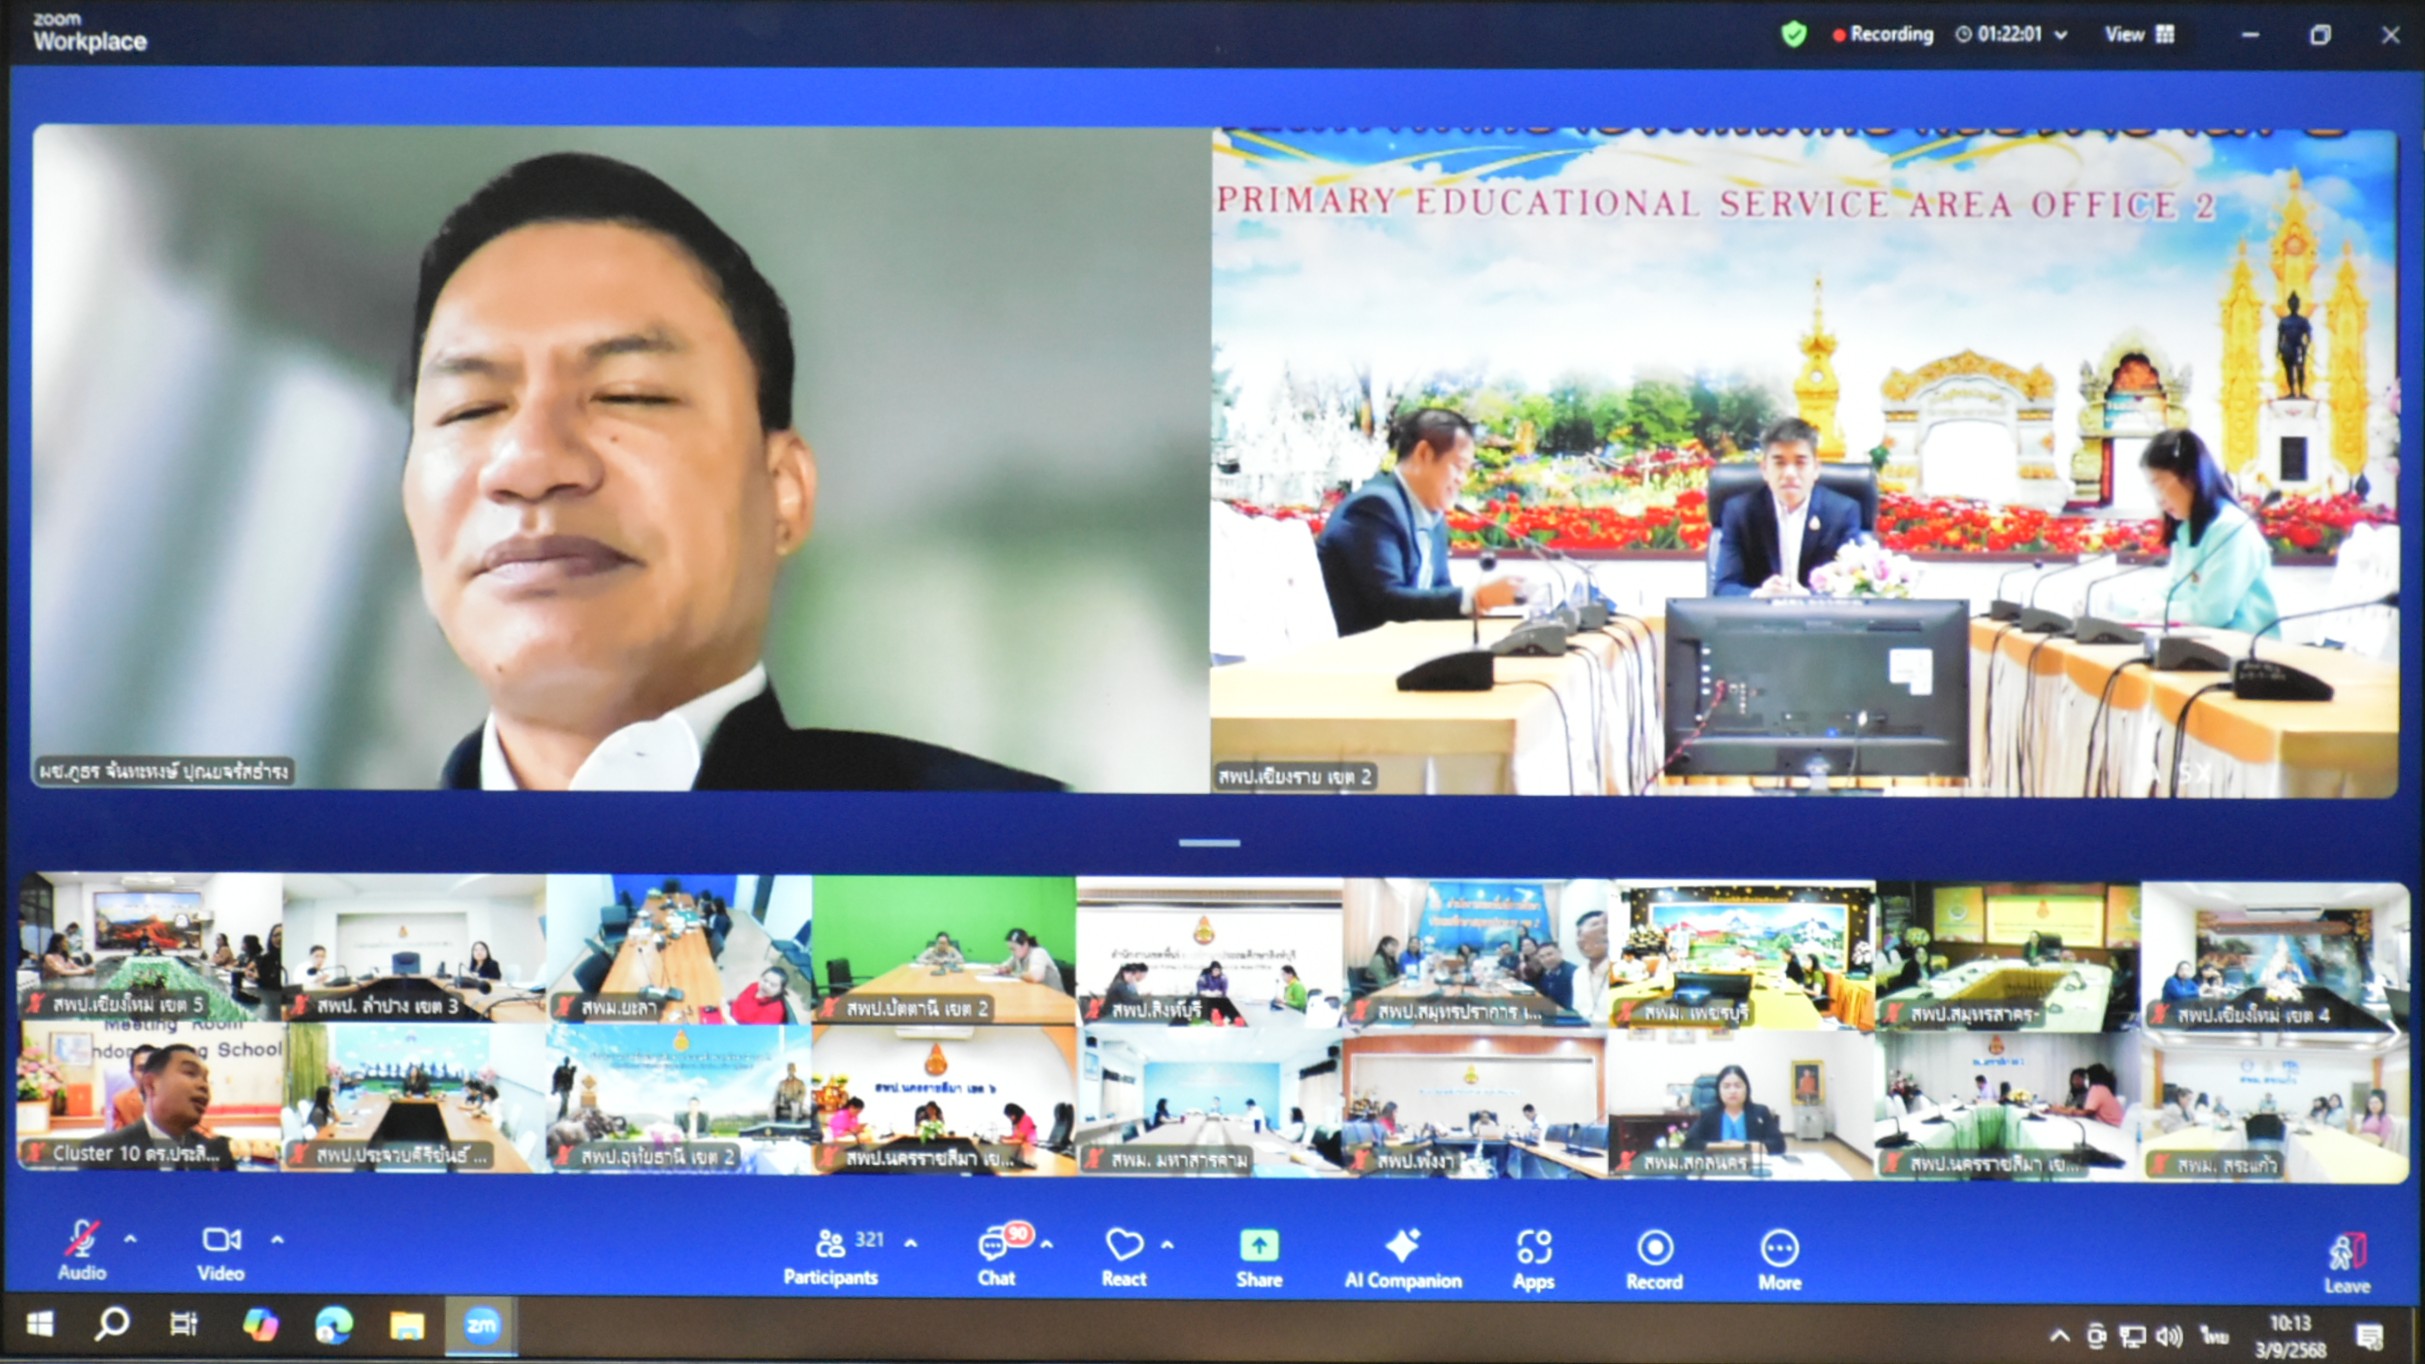Click the Leave meeting button
Viewport: 2425px width, 1364px height.
[2346, 1256]
